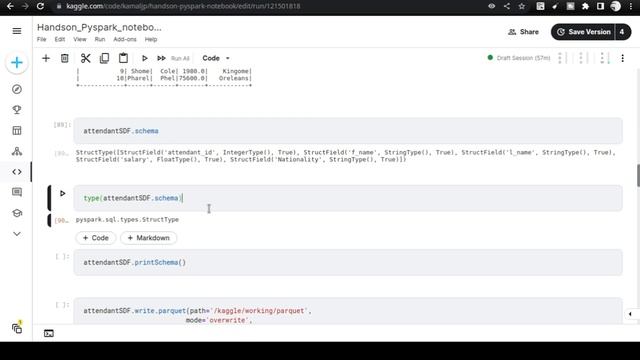Open the browser profile avatar
640x360 pixels.
[x=616, y=6]
